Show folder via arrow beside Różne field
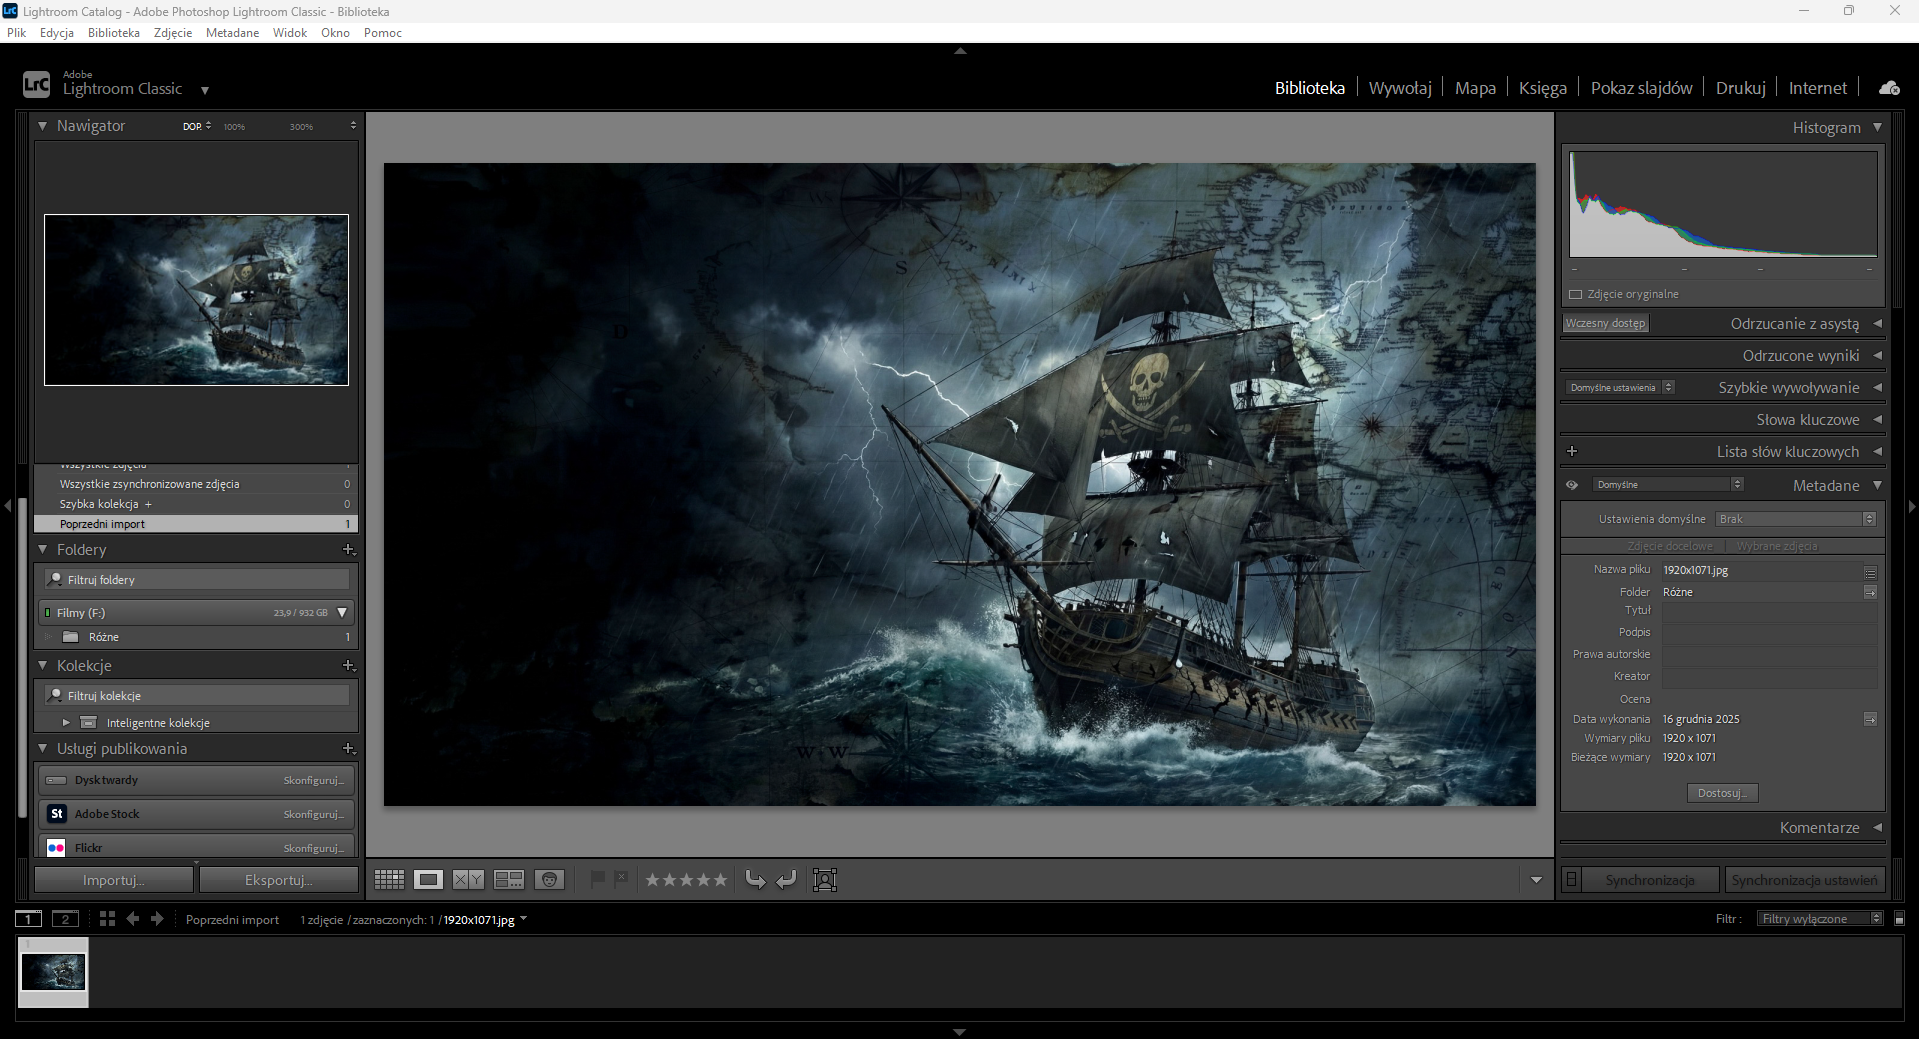Image resolution: width=1919 pixels, height=1039 pixels. coord(1870,592)
